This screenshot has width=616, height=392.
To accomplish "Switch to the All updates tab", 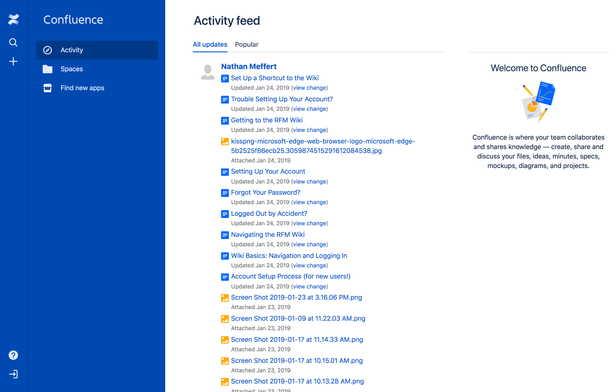I will pyautogui.click(x=210, y=44).
